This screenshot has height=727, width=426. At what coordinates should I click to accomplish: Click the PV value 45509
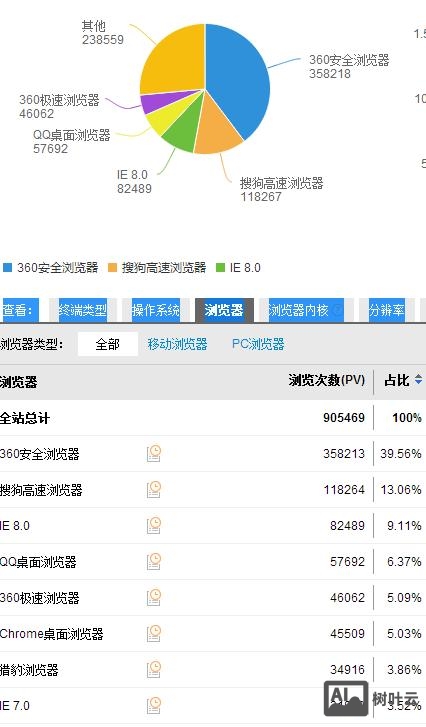(x=348, y=634)
